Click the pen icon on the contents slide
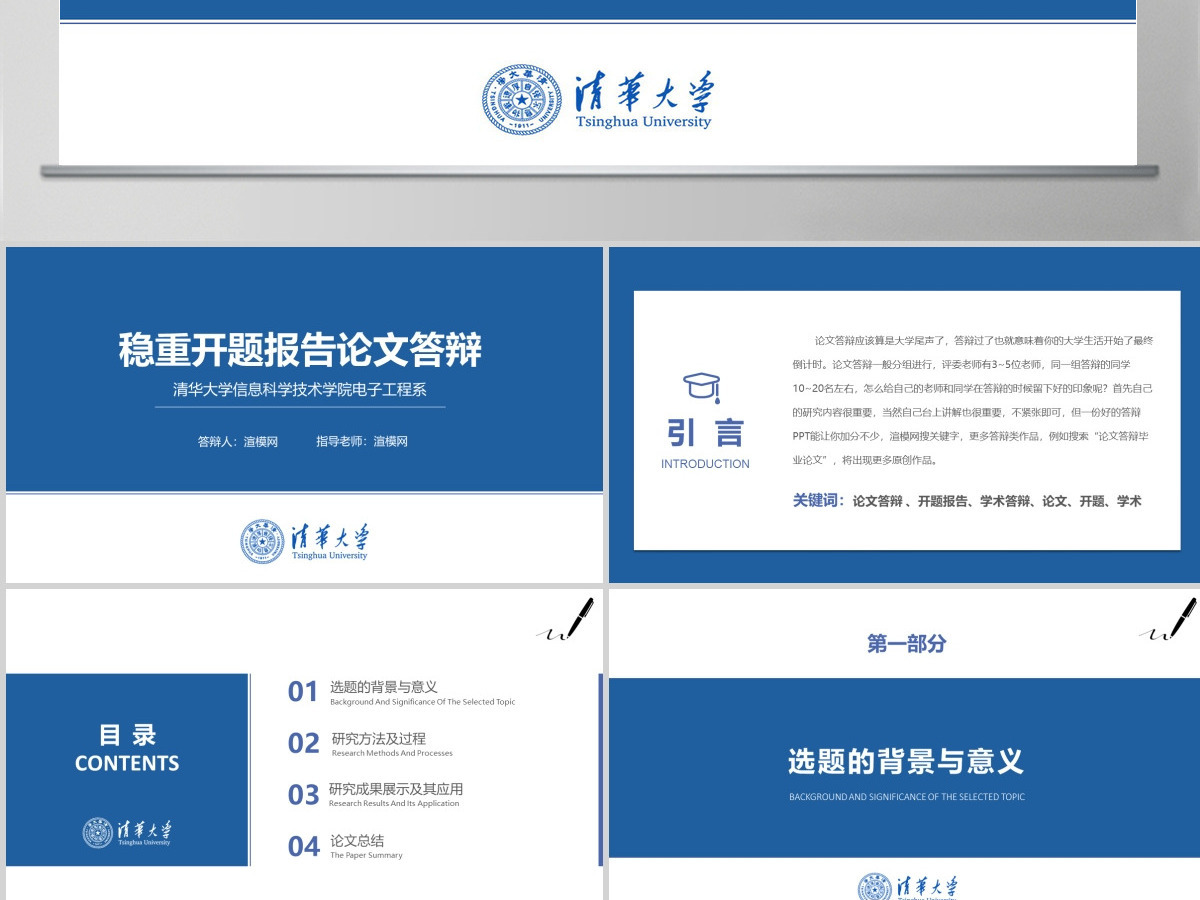1200x900 pixels. click(567, 619)
